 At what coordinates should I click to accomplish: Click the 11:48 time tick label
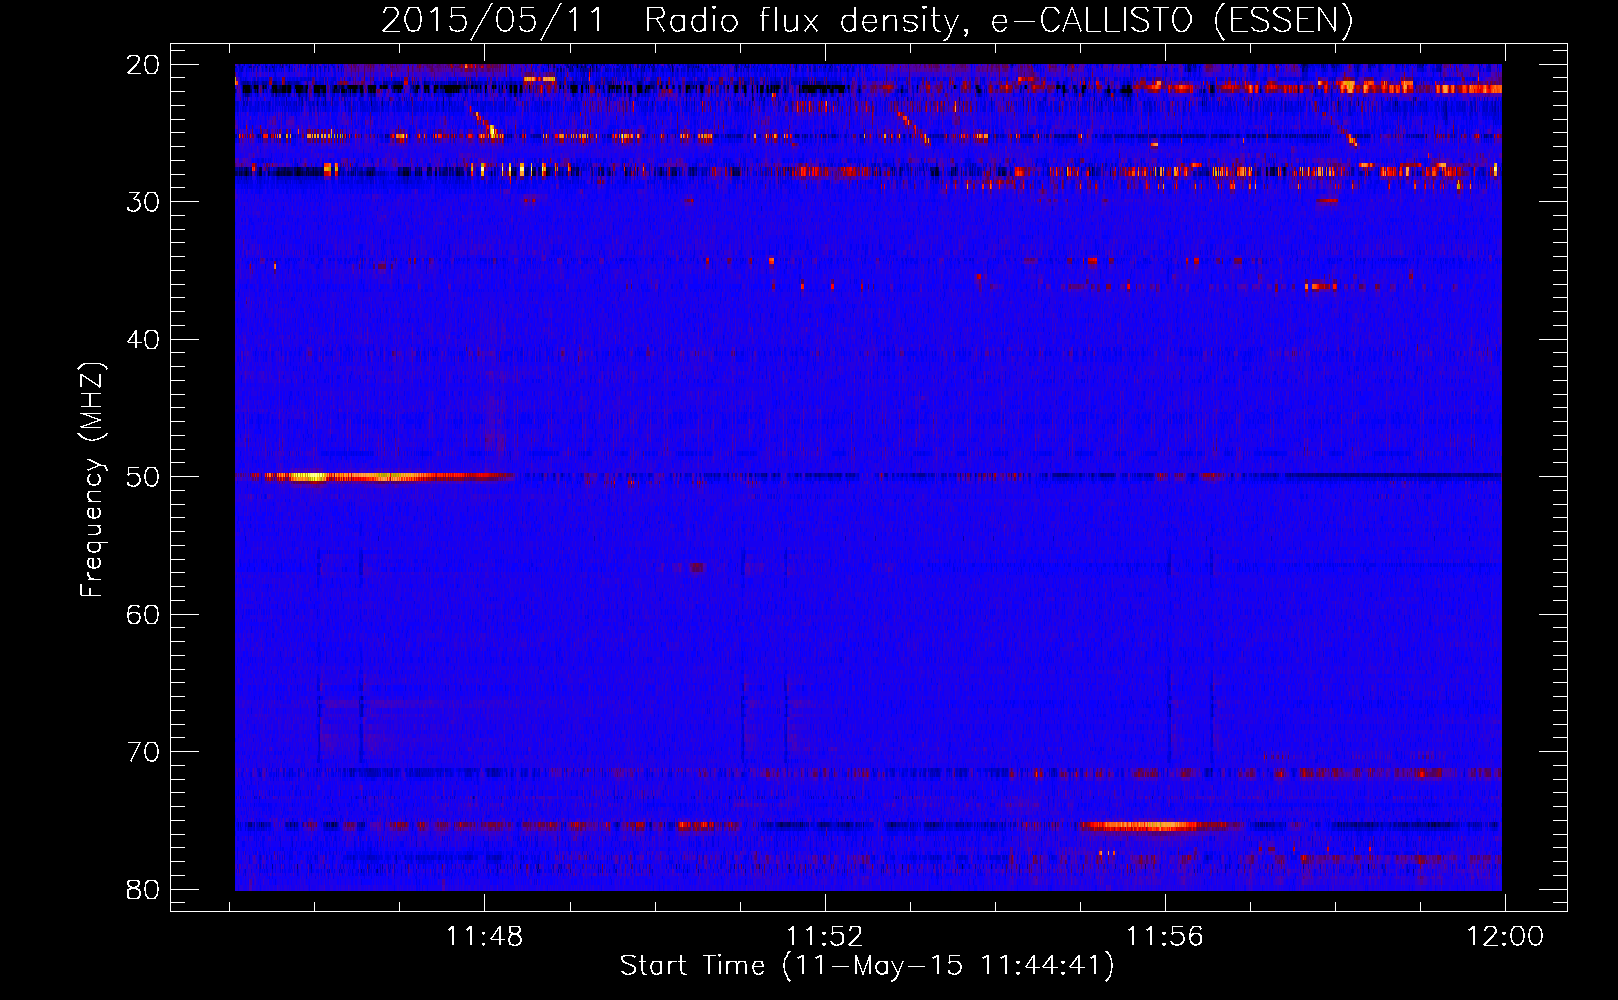pos(484,937)
